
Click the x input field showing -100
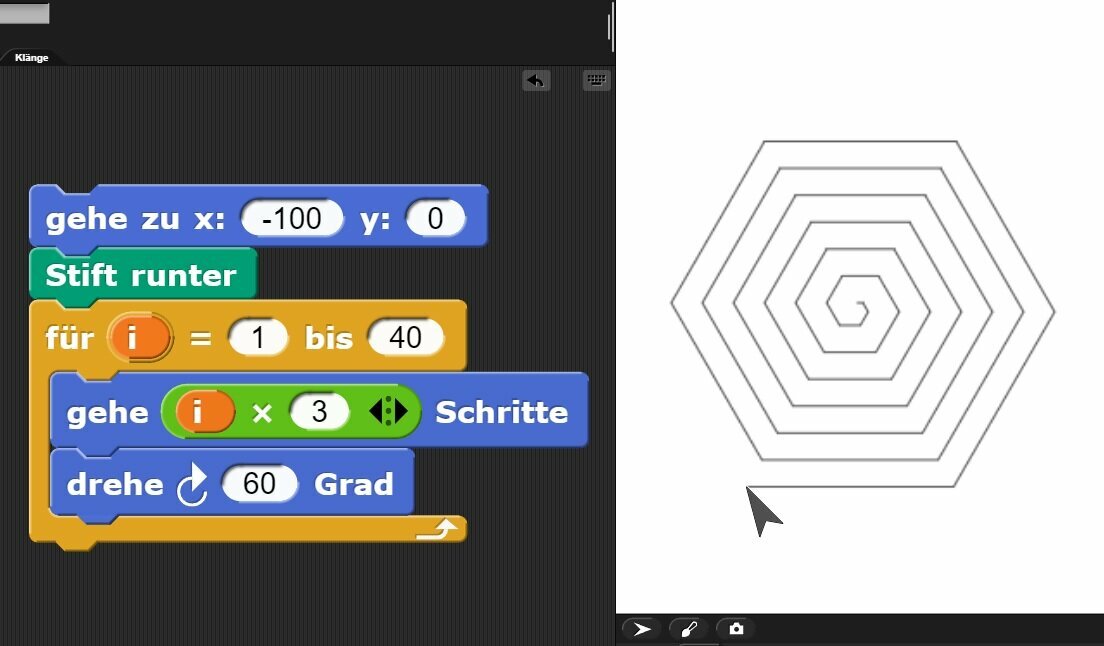pos(292,219)
